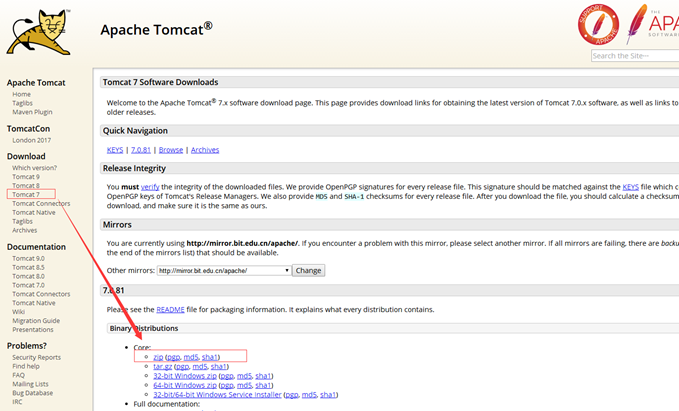This screenshot has height=411, width=679.
Task: Open Mailing Lists sidebar link
Action: coord(30,384)
